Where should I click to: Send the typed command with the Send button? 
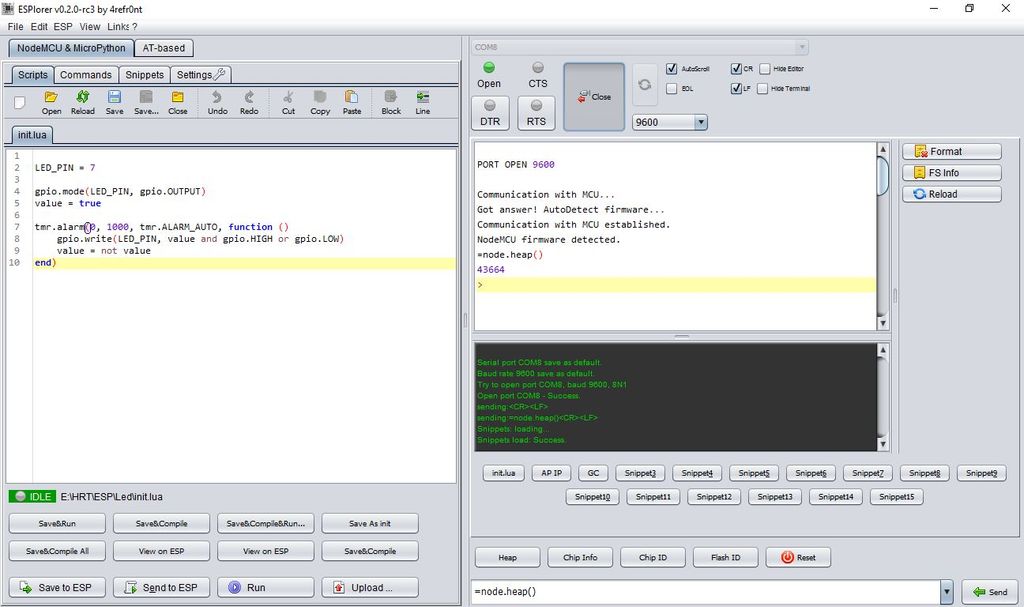990,592
